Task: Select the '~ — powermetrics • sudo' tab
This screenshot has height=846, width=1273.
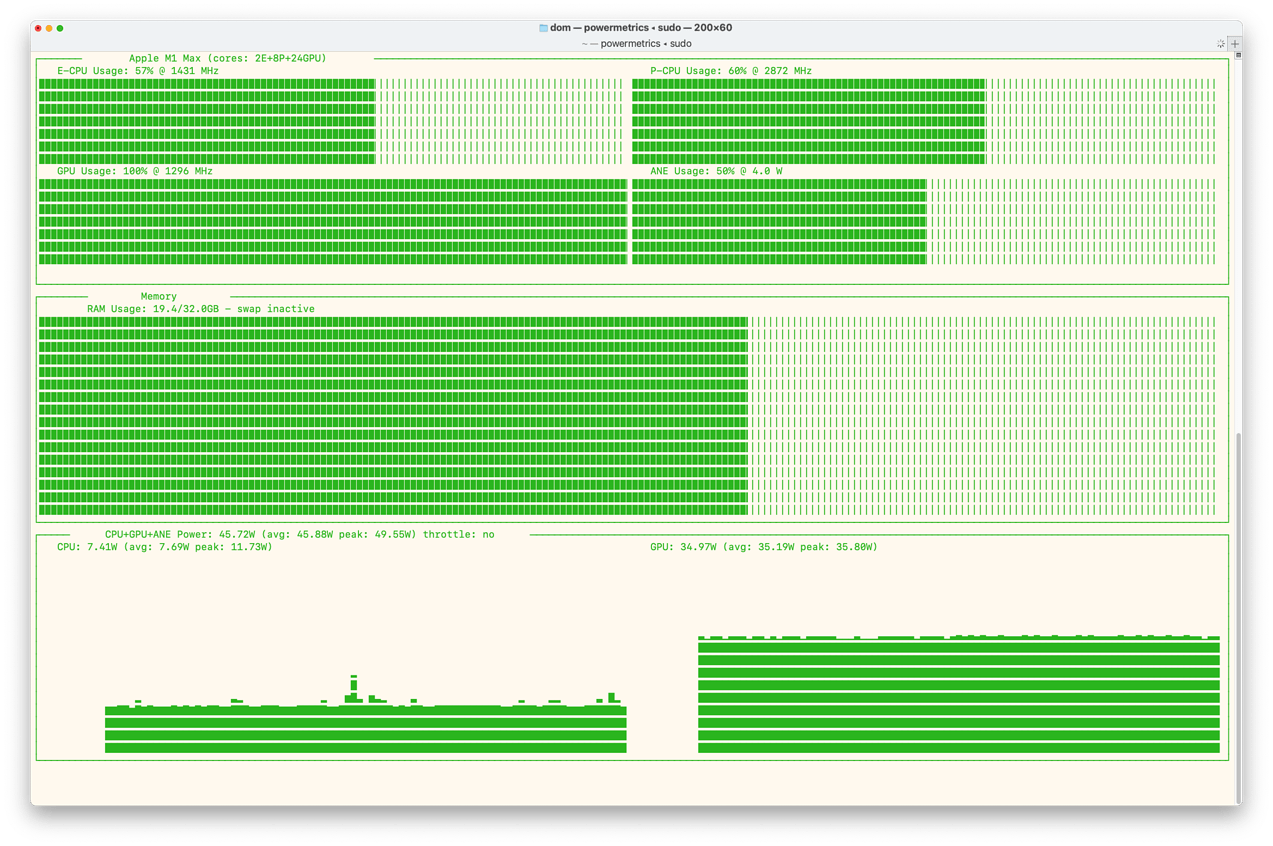Action: point(636,44)
